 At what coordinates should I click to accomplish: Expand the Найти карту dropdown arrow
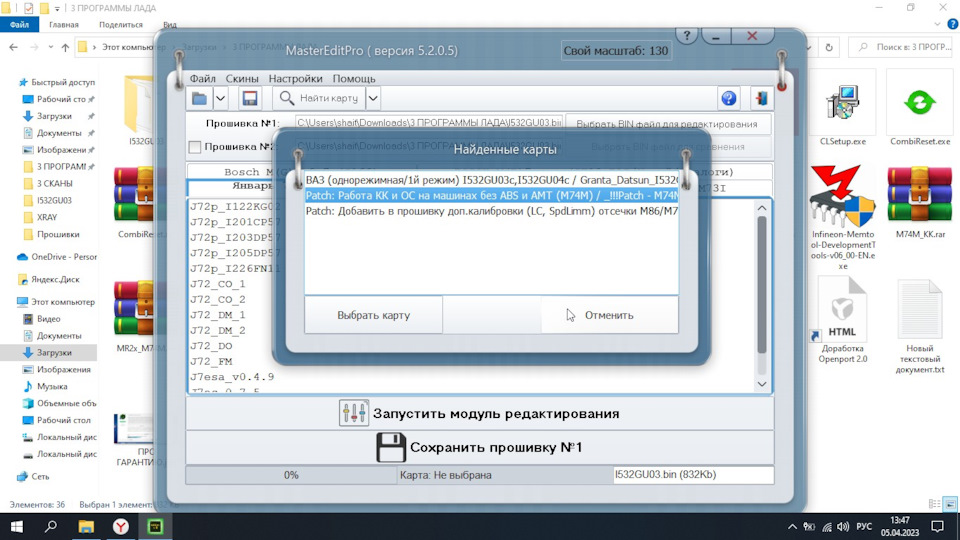pyautogui.click(x=373, y=98)
